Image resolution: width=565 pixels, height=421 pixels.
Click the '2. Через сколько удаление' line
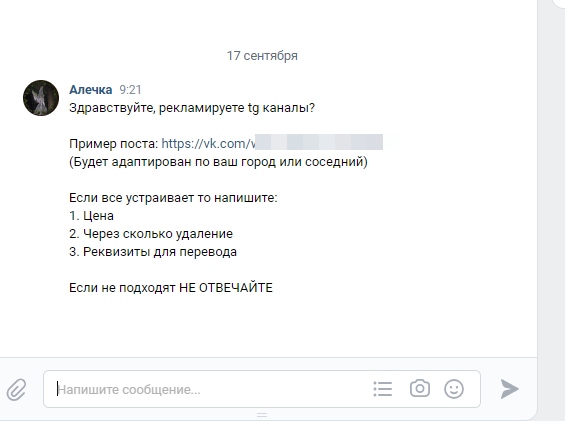151,234
